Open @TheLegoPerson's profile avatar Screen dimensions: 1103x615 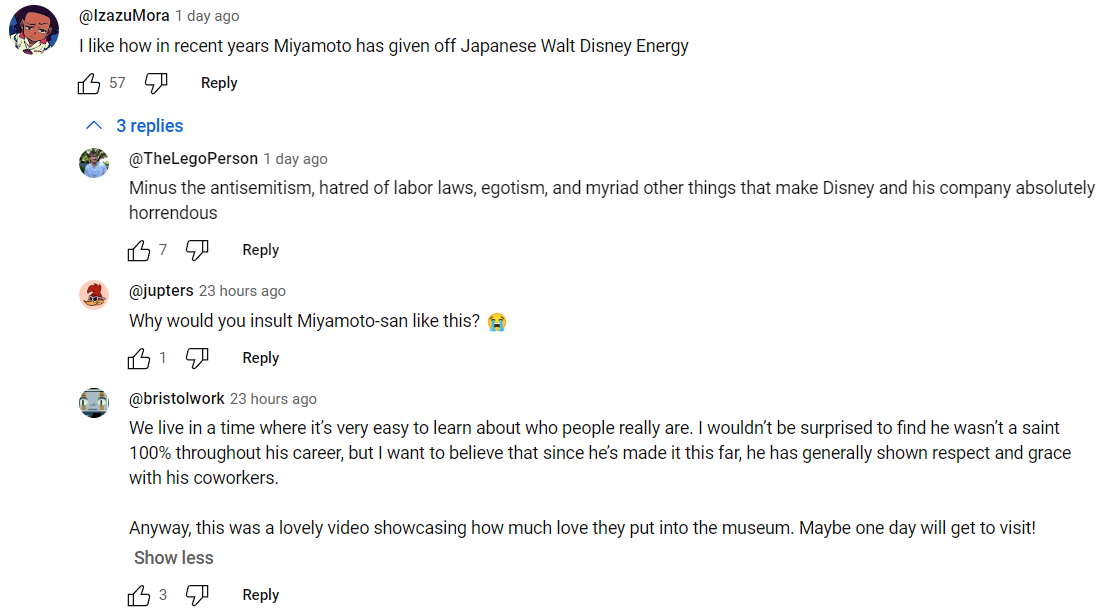point(94,163)
